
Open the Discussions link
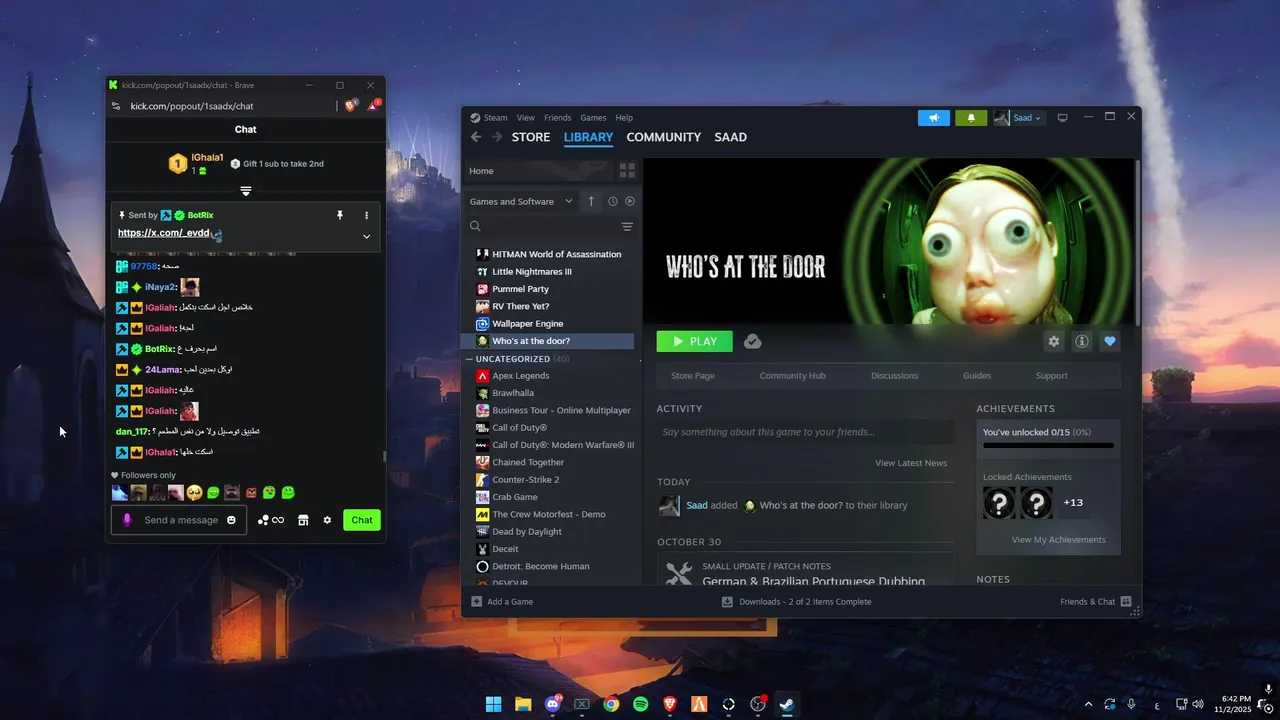(x=894, y=376)
